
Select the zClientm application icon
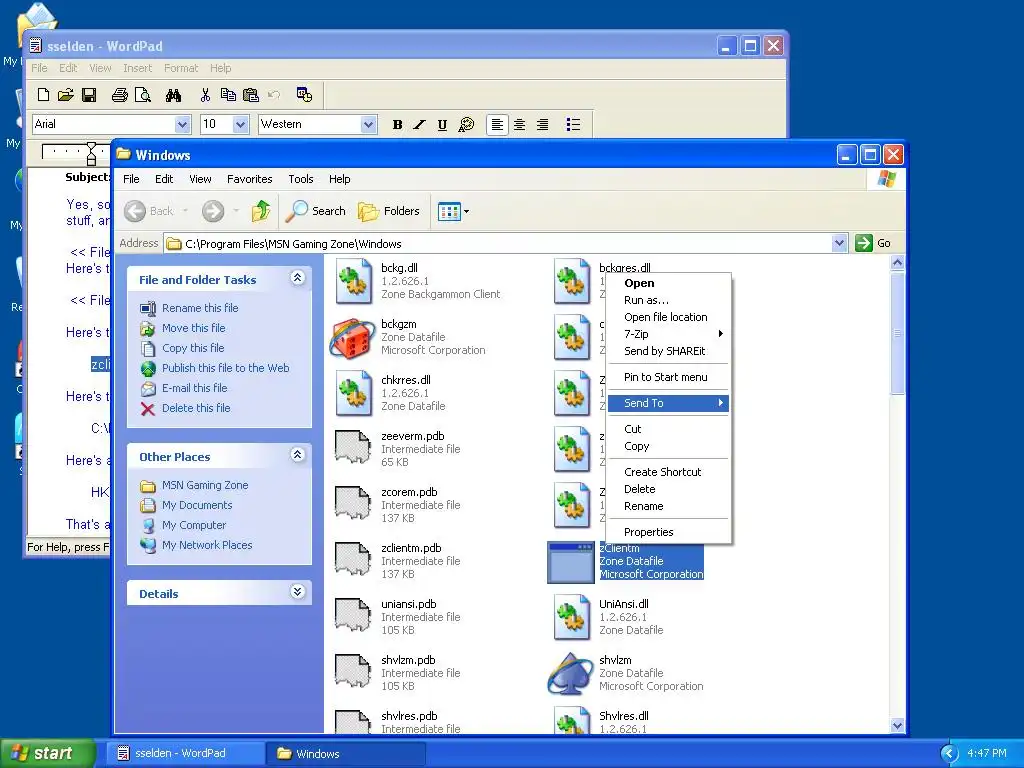tap(571, 562)
